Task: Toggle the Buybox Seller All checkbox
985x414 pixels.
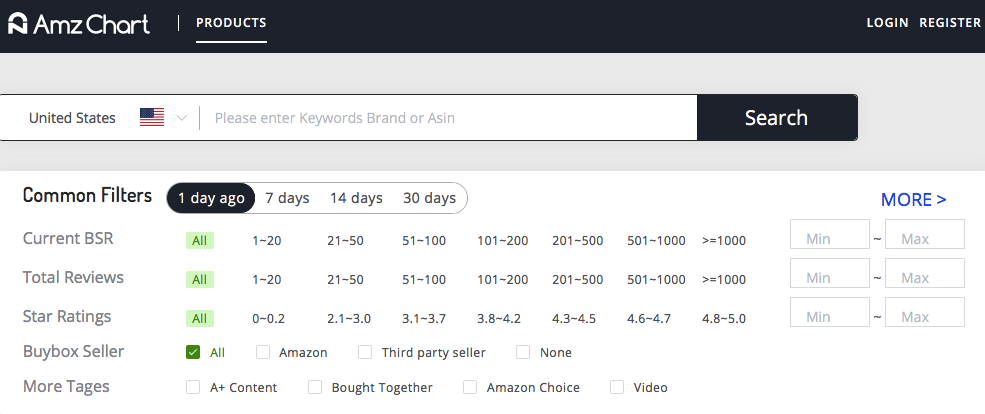Action: tap(193, 352)
